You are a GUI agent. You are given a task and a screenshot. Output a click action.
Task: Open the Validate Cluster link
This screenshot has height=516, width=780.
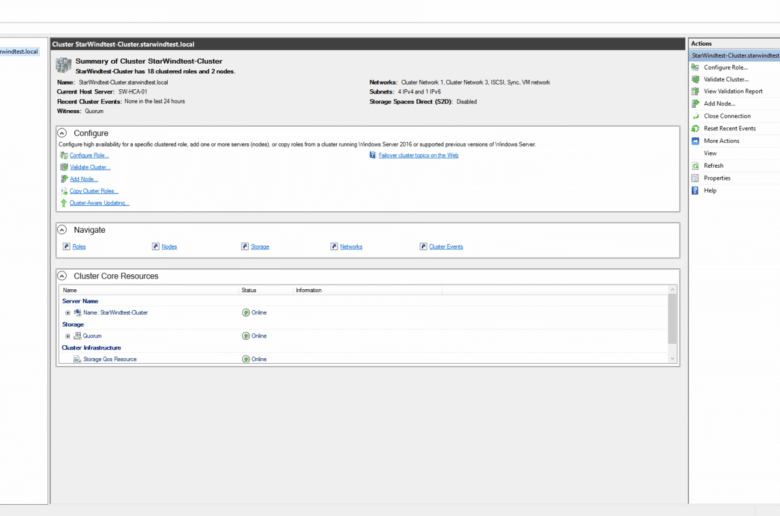click(90, 167)
